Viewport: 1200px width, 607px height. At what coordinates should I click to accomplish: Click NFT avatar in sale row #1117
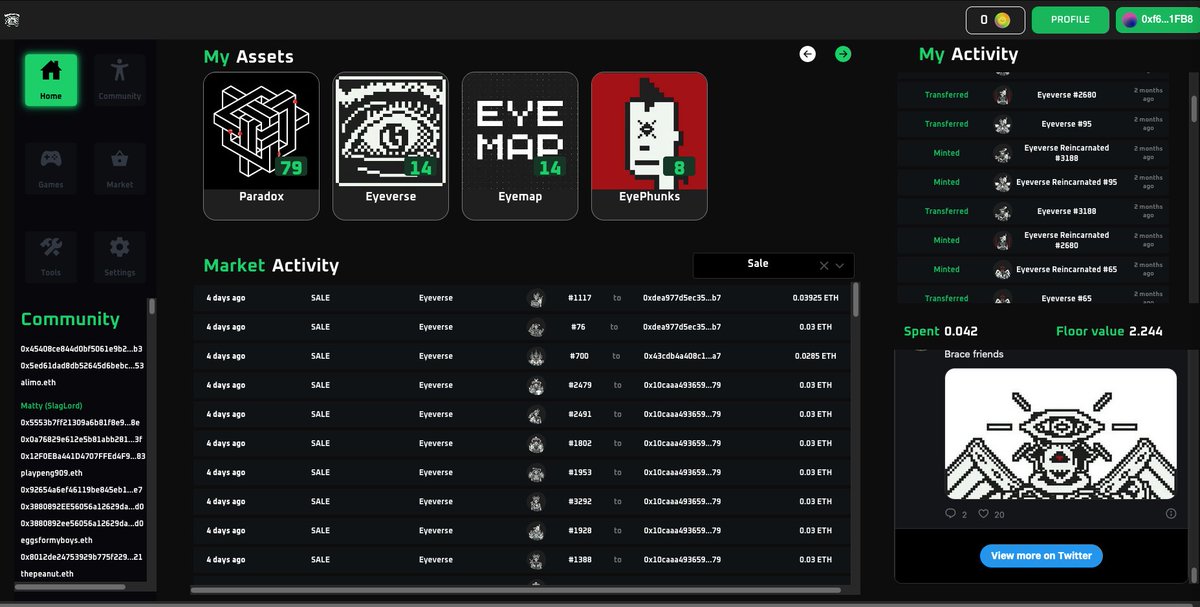[x=536, y=298]
